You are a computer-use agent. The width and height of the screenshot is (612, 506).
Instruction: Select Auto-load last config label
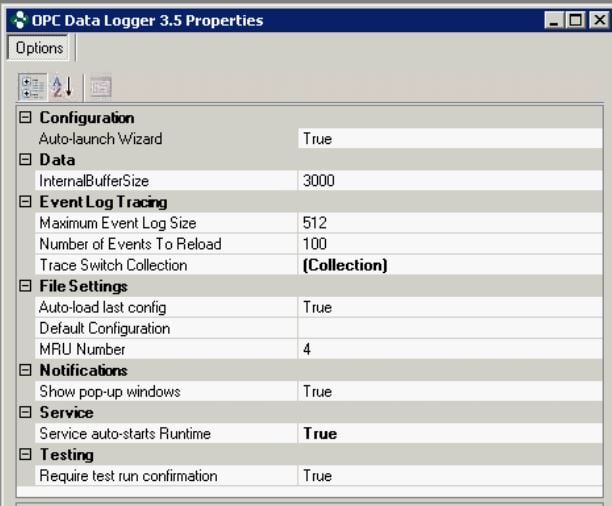pyautogui.click(x=103, y=307)
